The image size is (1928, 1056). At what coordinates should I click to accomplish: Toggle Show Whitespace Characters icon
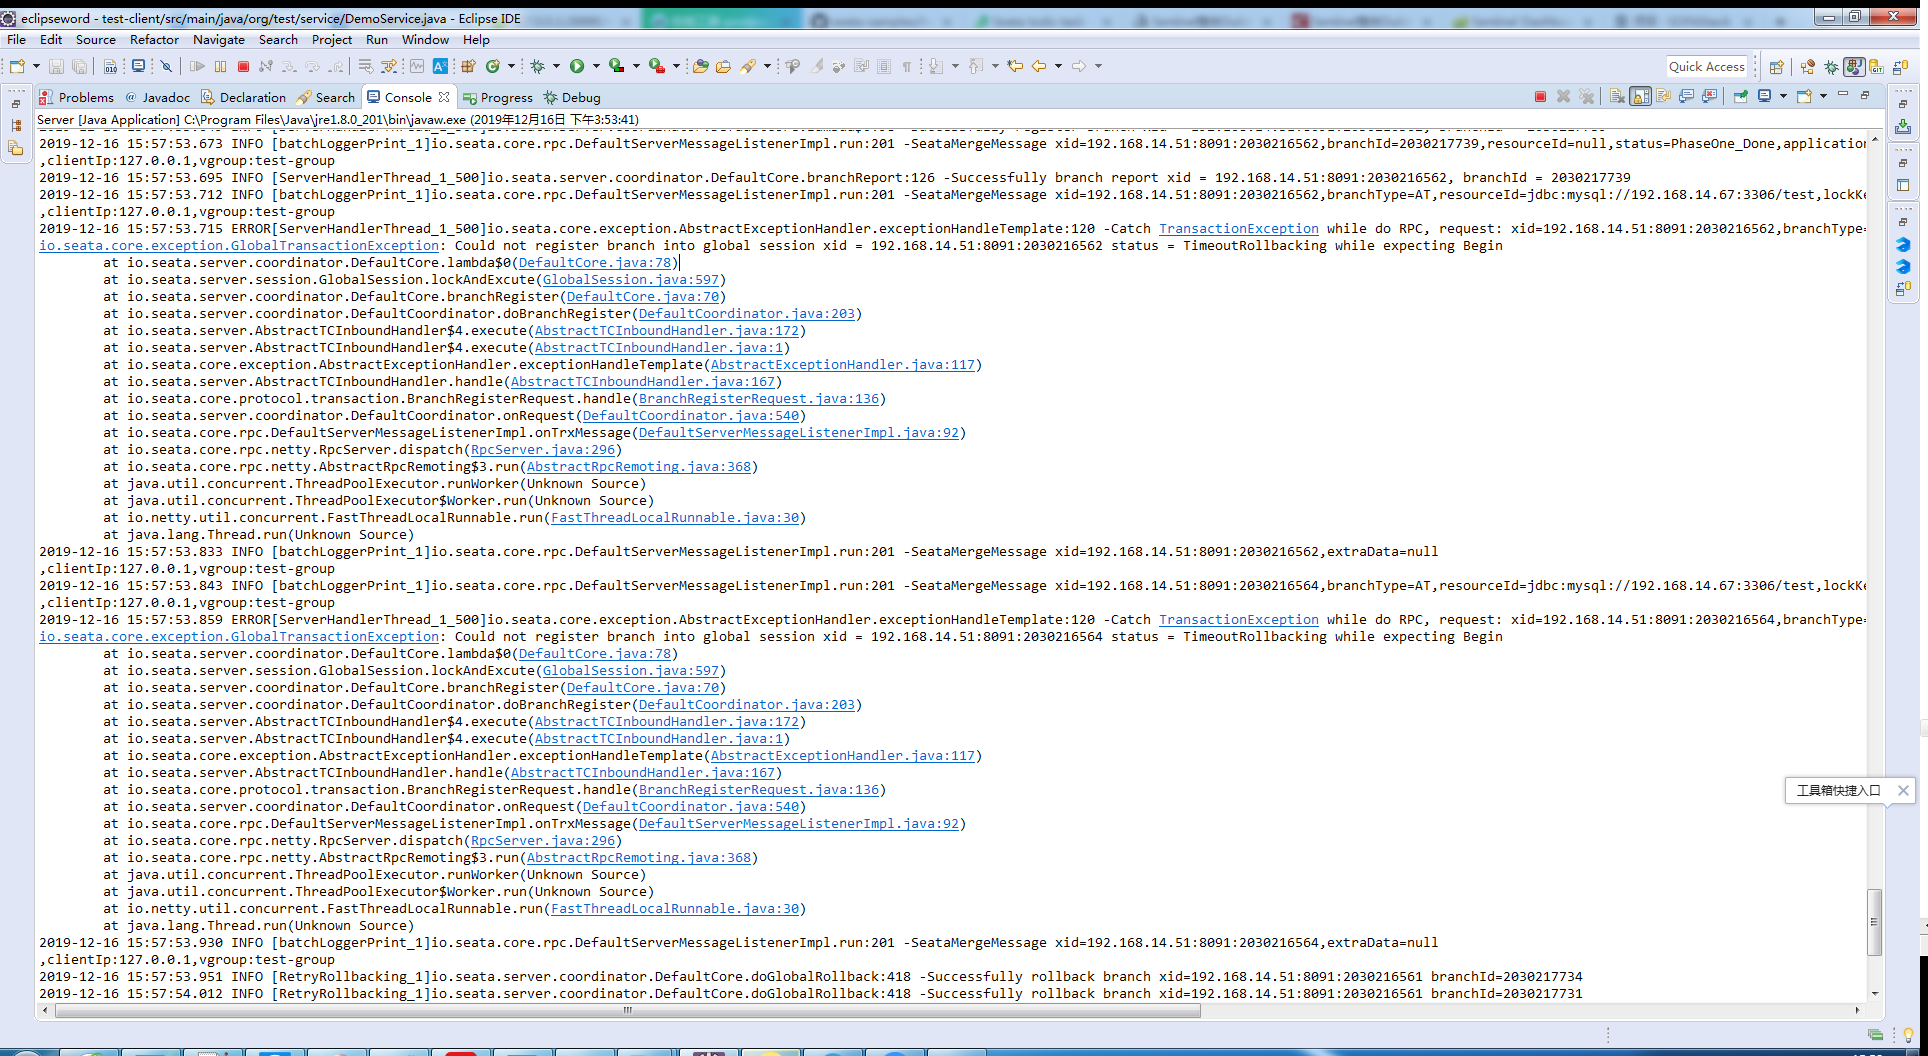[906, 66]
